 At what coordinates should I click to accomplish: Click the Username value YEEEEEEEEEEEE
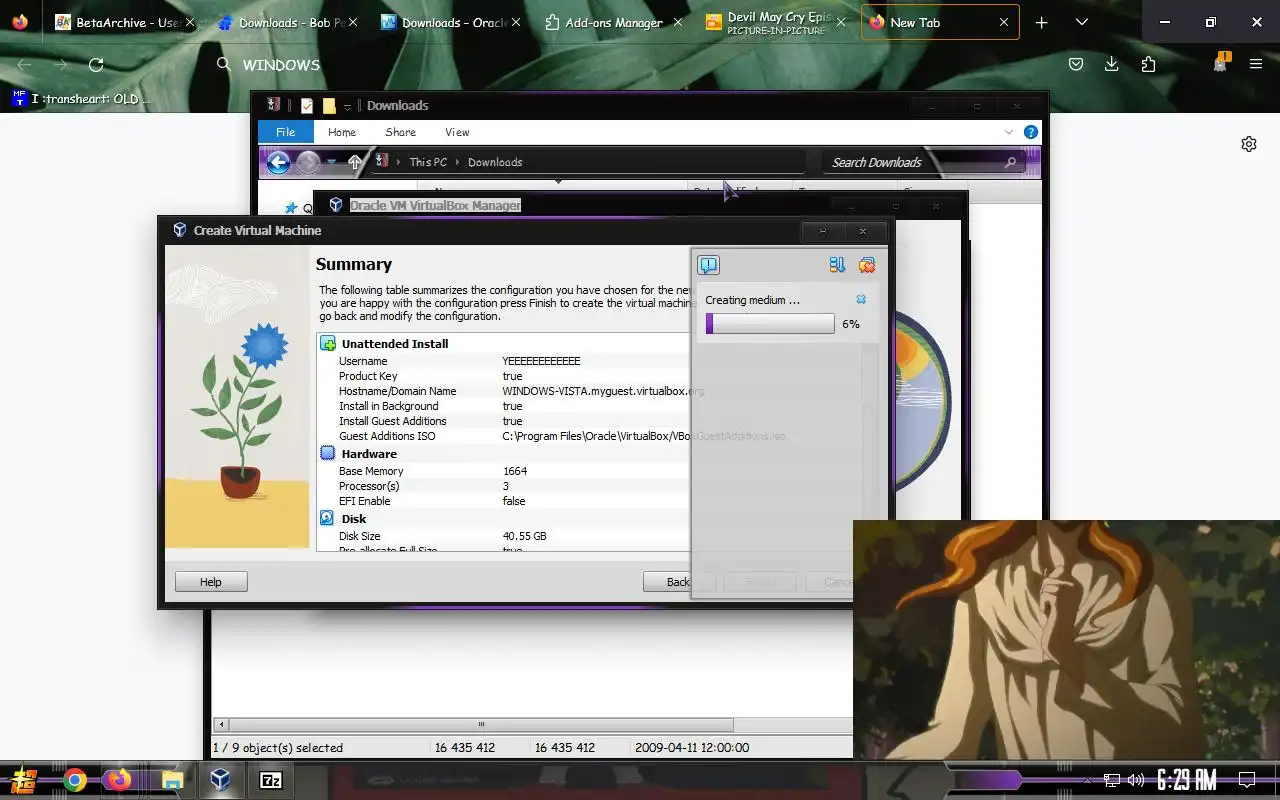pyautogui.click(x=541, y=361)
